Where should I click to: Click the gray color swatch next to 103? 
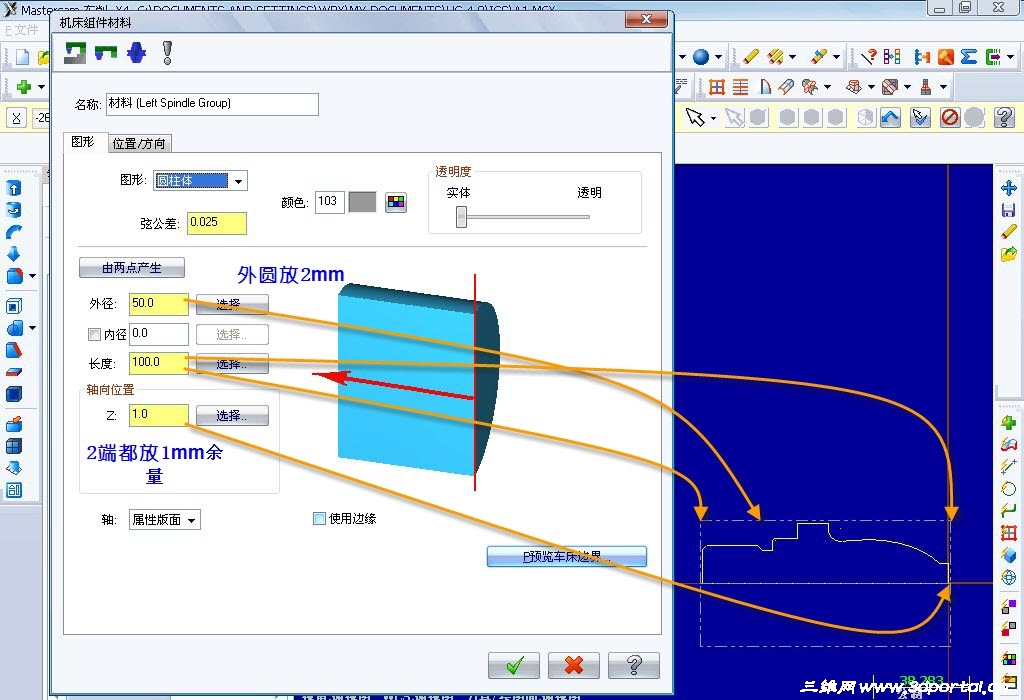362,202
